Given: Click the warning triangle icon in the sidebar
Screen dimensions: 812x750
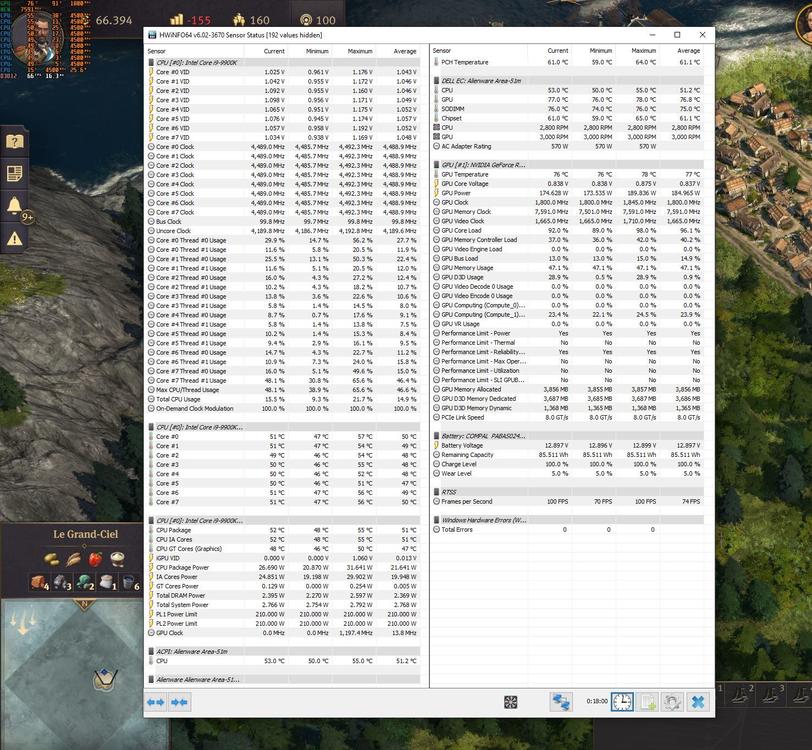Looking at the screenshot, I should [x=14, y=238].
